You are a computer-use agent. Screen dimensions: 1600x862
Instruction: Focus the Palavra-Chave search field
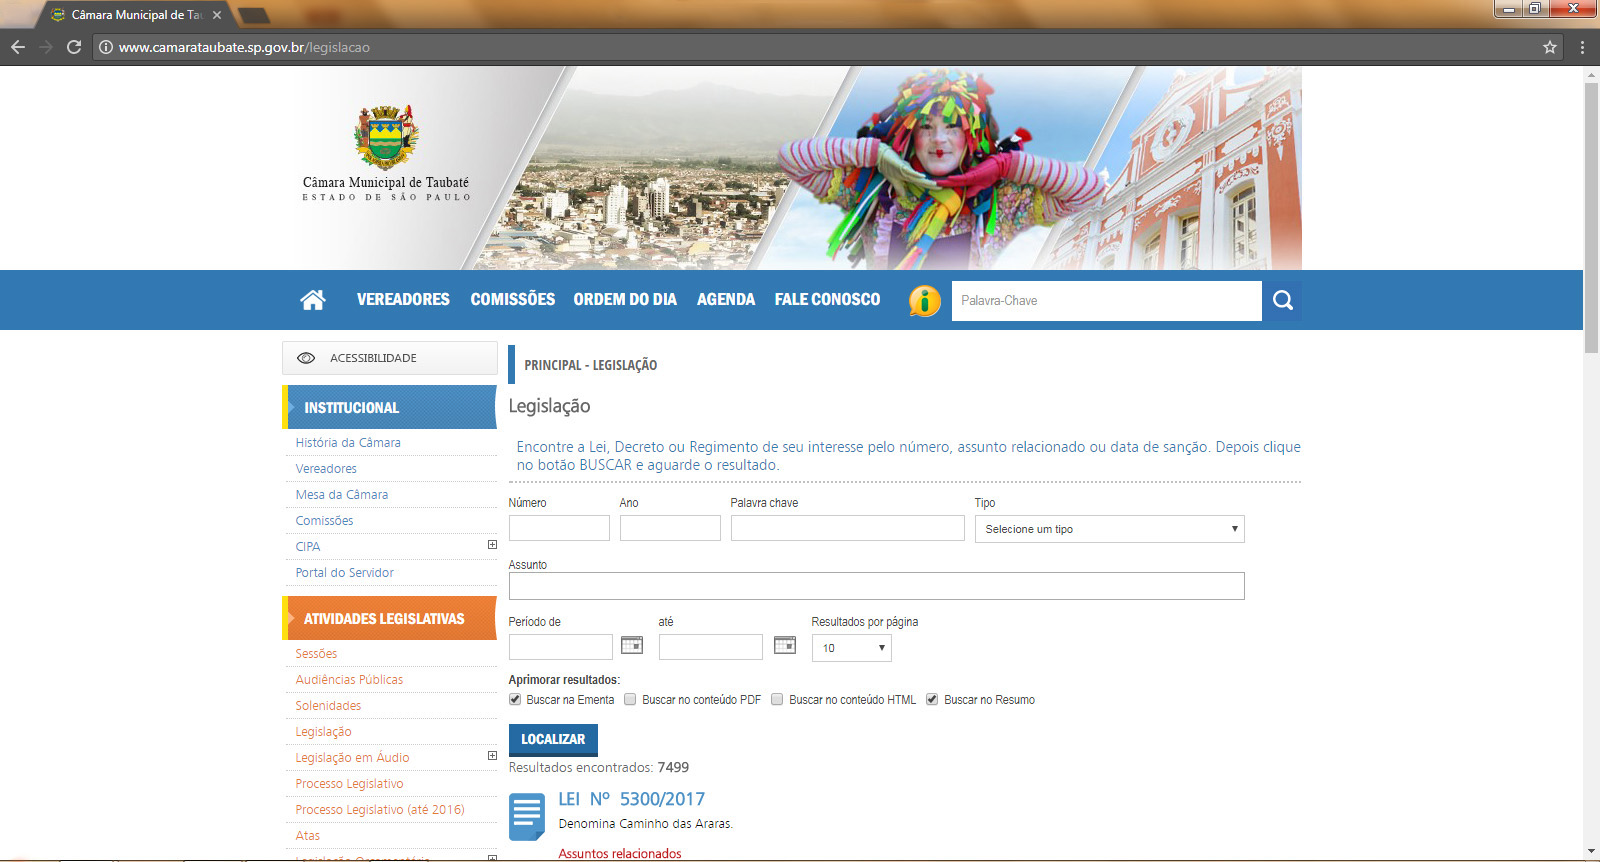click(x=1107, y=300)
